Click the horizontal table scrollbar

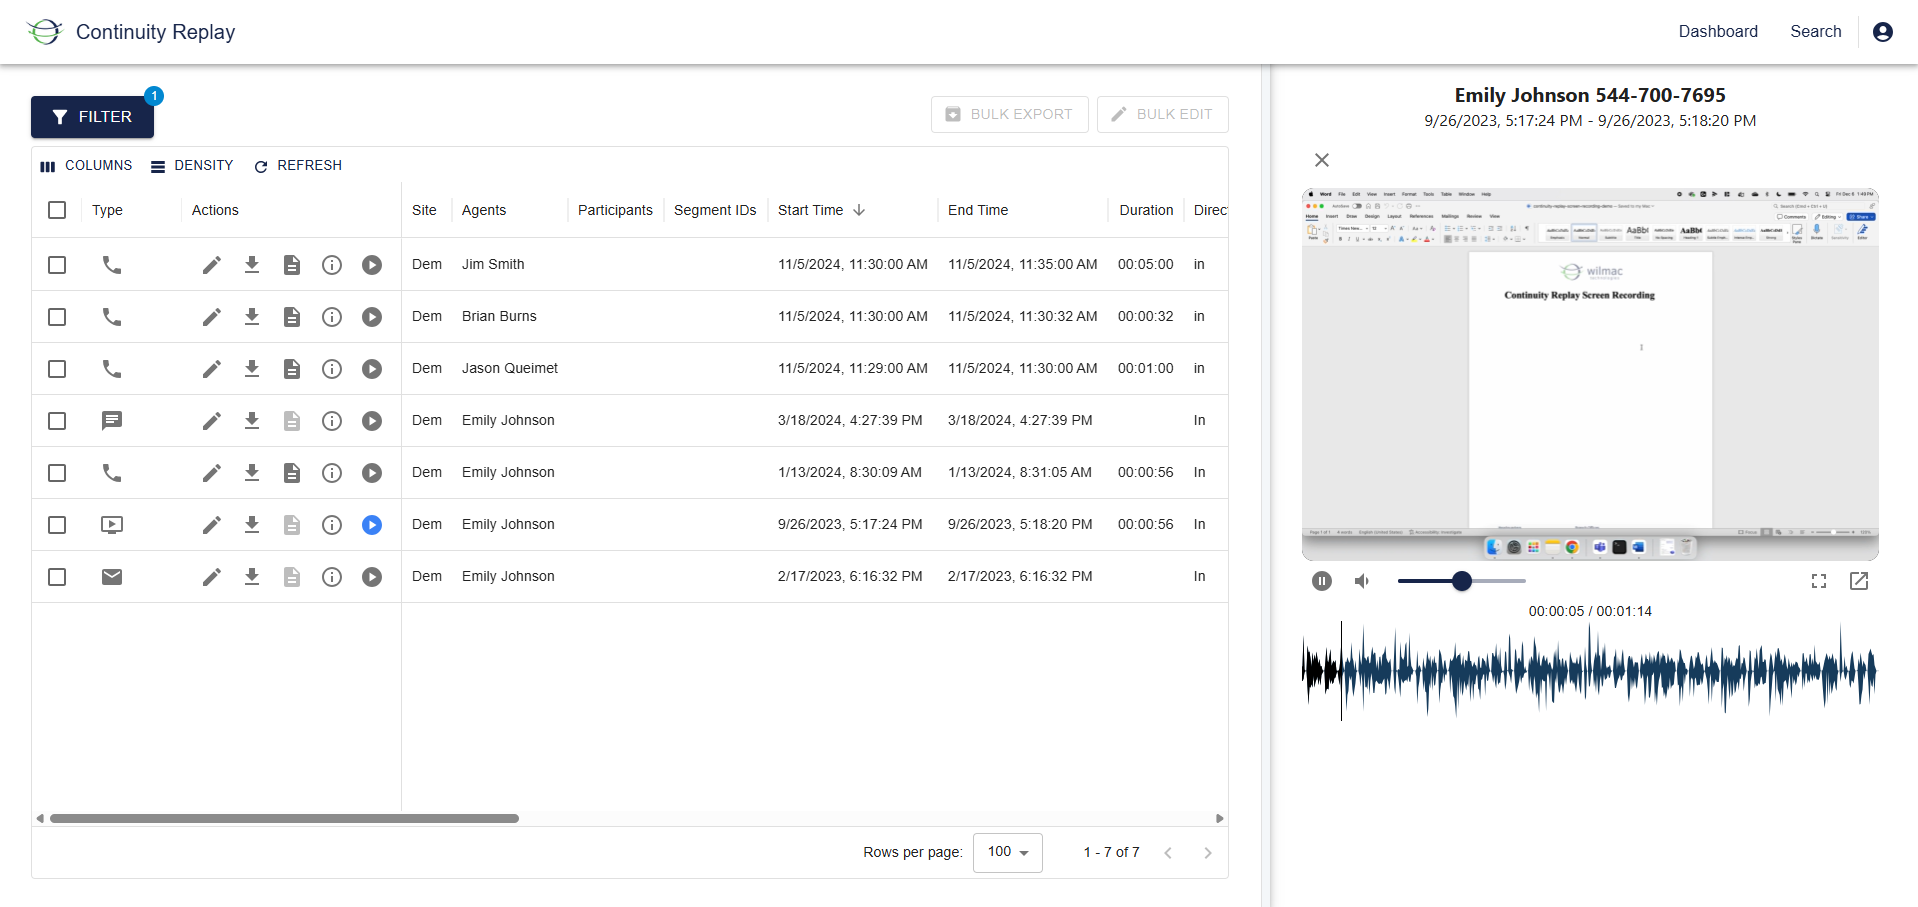click(x=284, y=818)
